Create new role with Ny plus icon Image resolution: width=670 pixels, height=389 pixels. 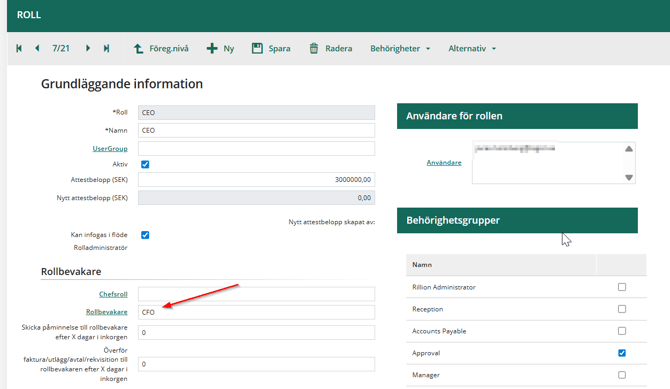[212, 48]
